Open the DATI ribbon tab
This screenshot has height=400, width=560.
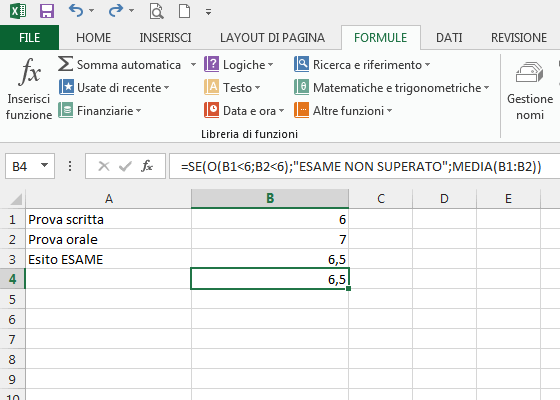click(x=449, y=38)
